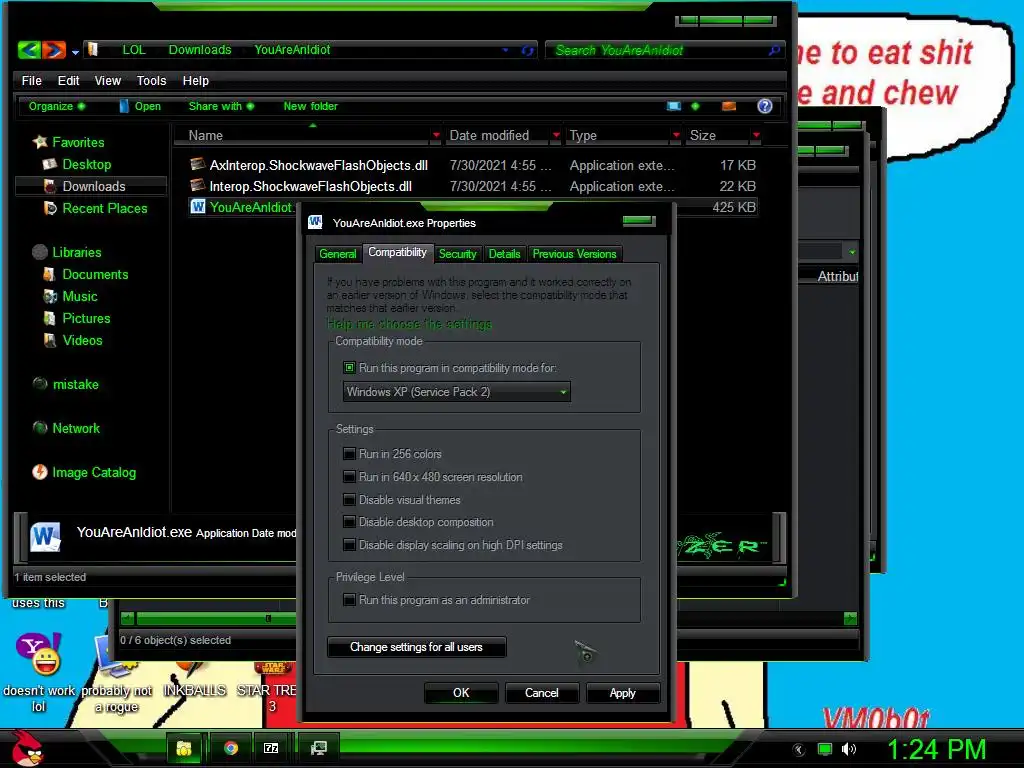1024x768 pixels.
Task: Switch to the Security tab
Action: tap(457, 254)
